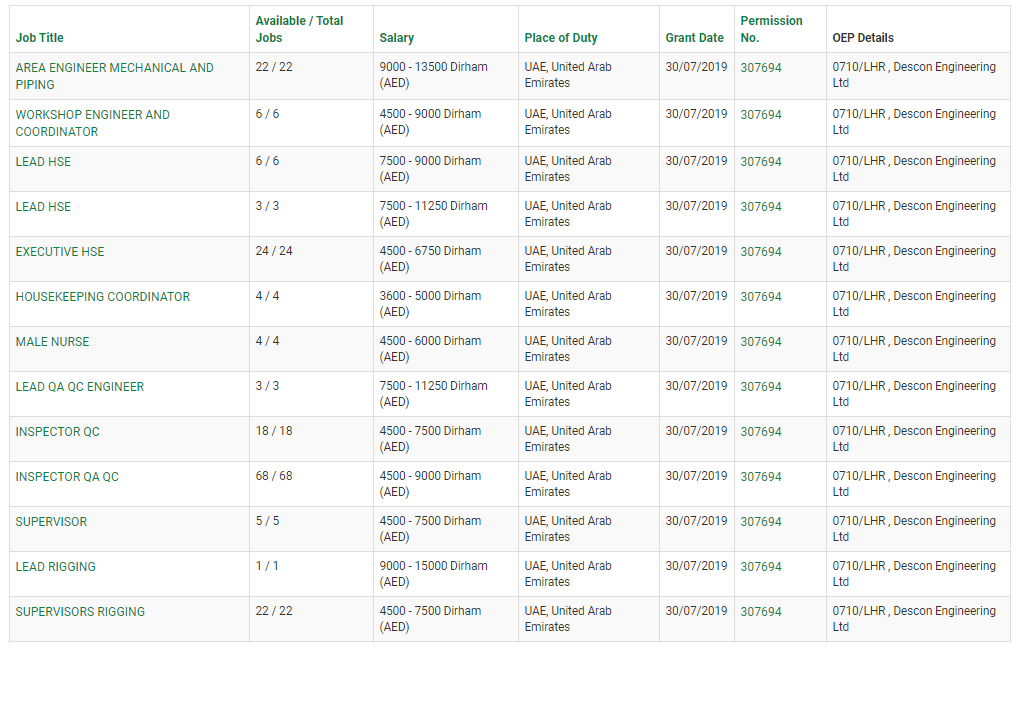Screen dimensions: 1018x719
Task: Open permission 307694 in the INSPECTOR QC row
Action: [761, 431]
